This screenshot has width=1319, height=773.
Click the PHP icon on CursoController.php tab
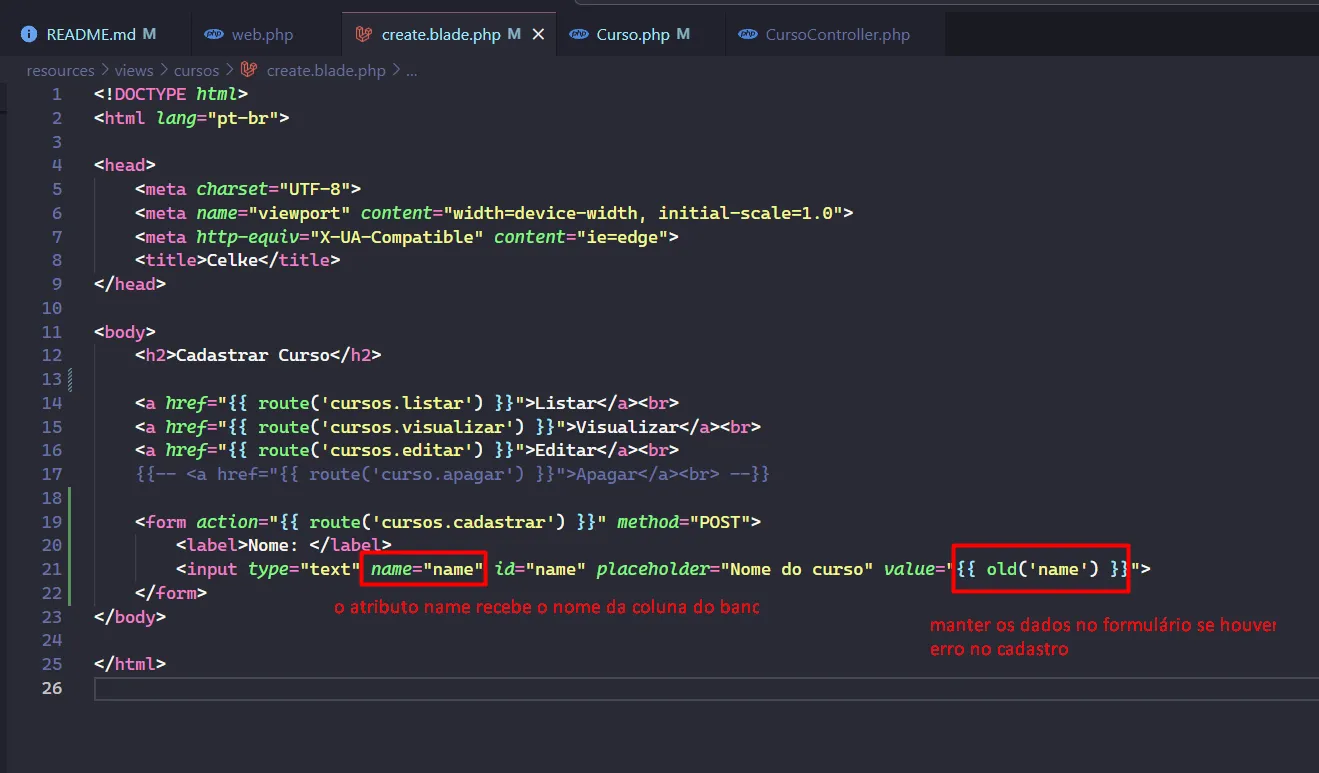(748, 34)
